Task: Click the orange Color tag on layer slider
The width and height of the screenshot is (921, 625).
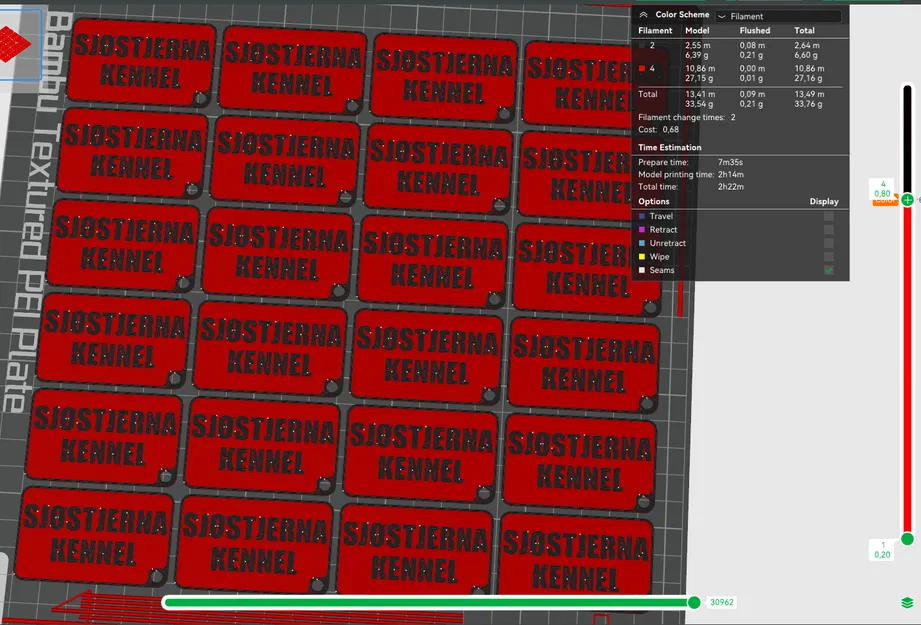Action: (885, 201)
